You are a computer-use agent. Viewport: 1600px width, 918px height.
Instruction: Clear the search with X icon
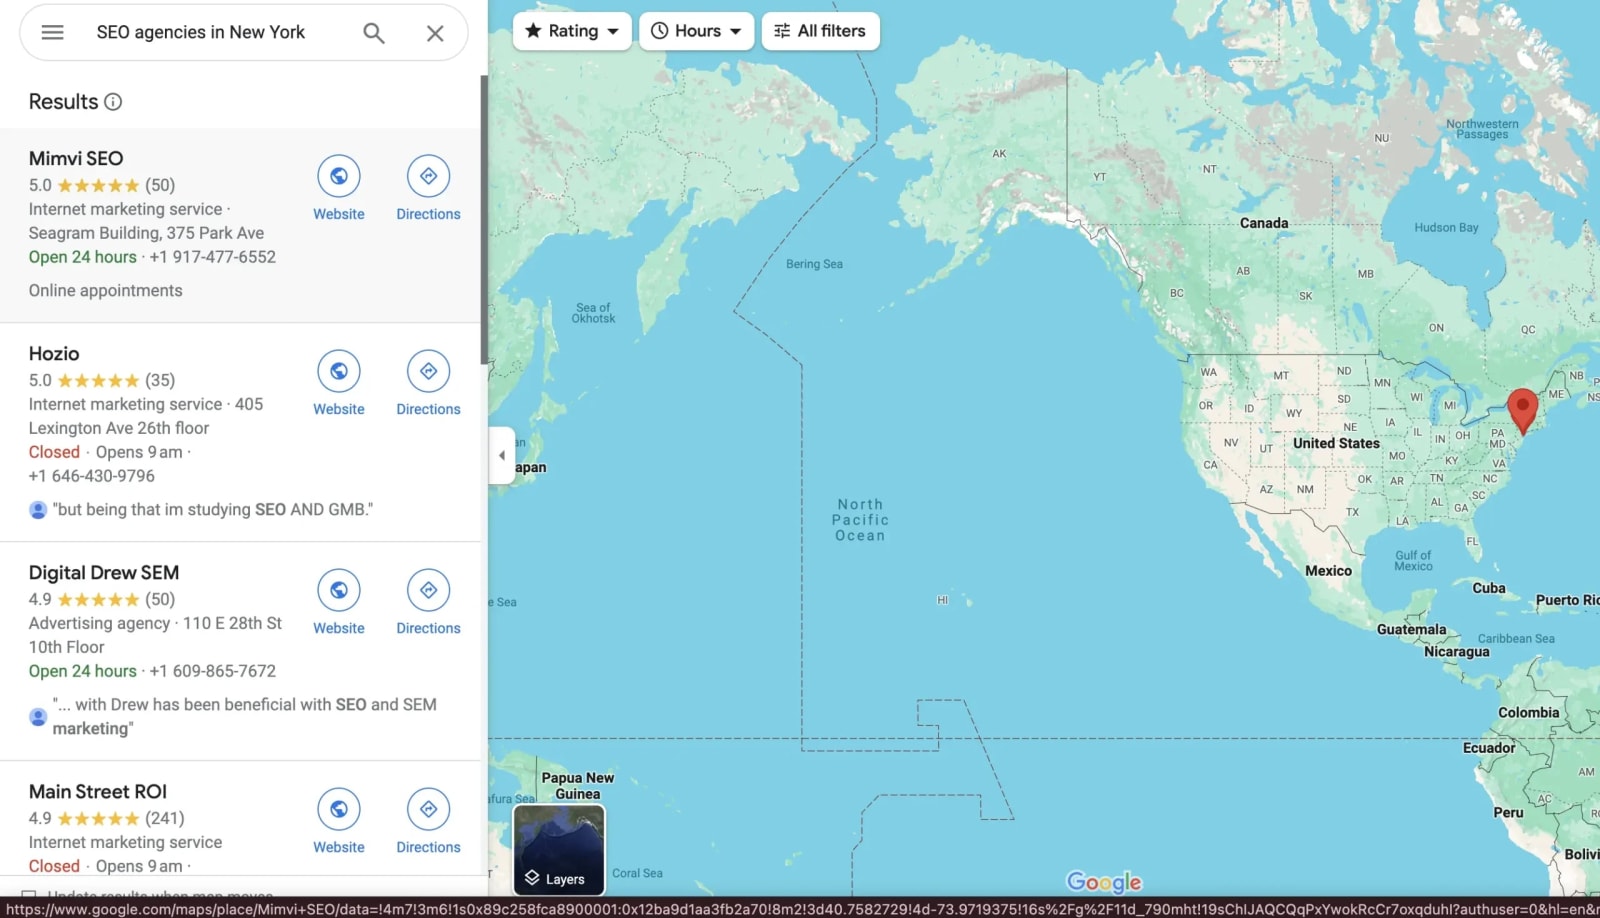pyautogui.click(x=435, y=33)
